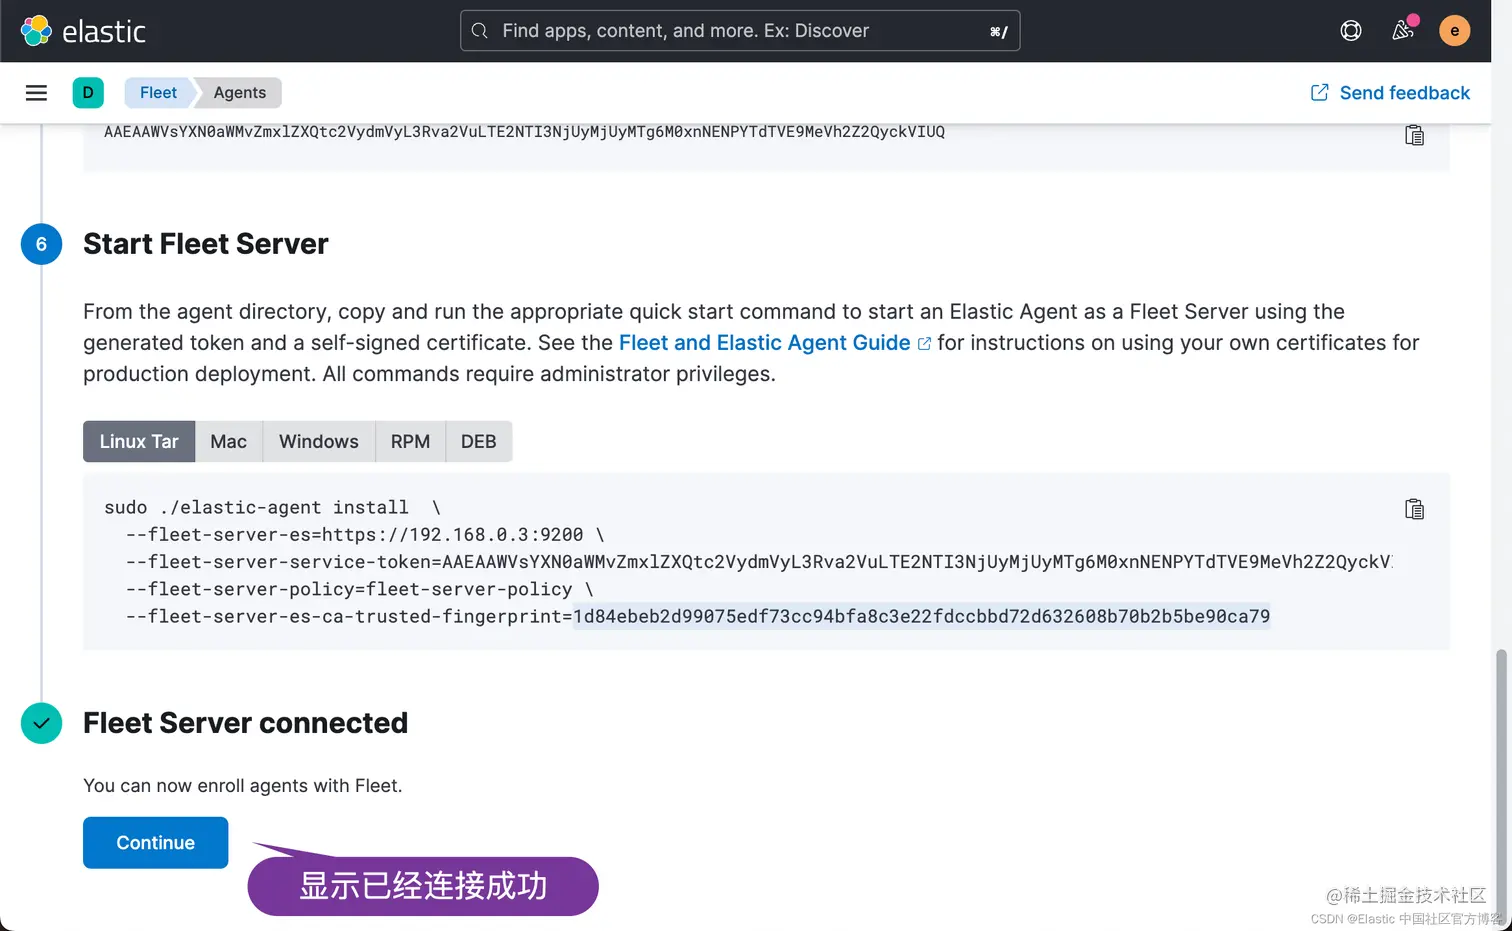This screenshot has width=1512, height=931.
Task: Click the Continue button
Action: 155,843
